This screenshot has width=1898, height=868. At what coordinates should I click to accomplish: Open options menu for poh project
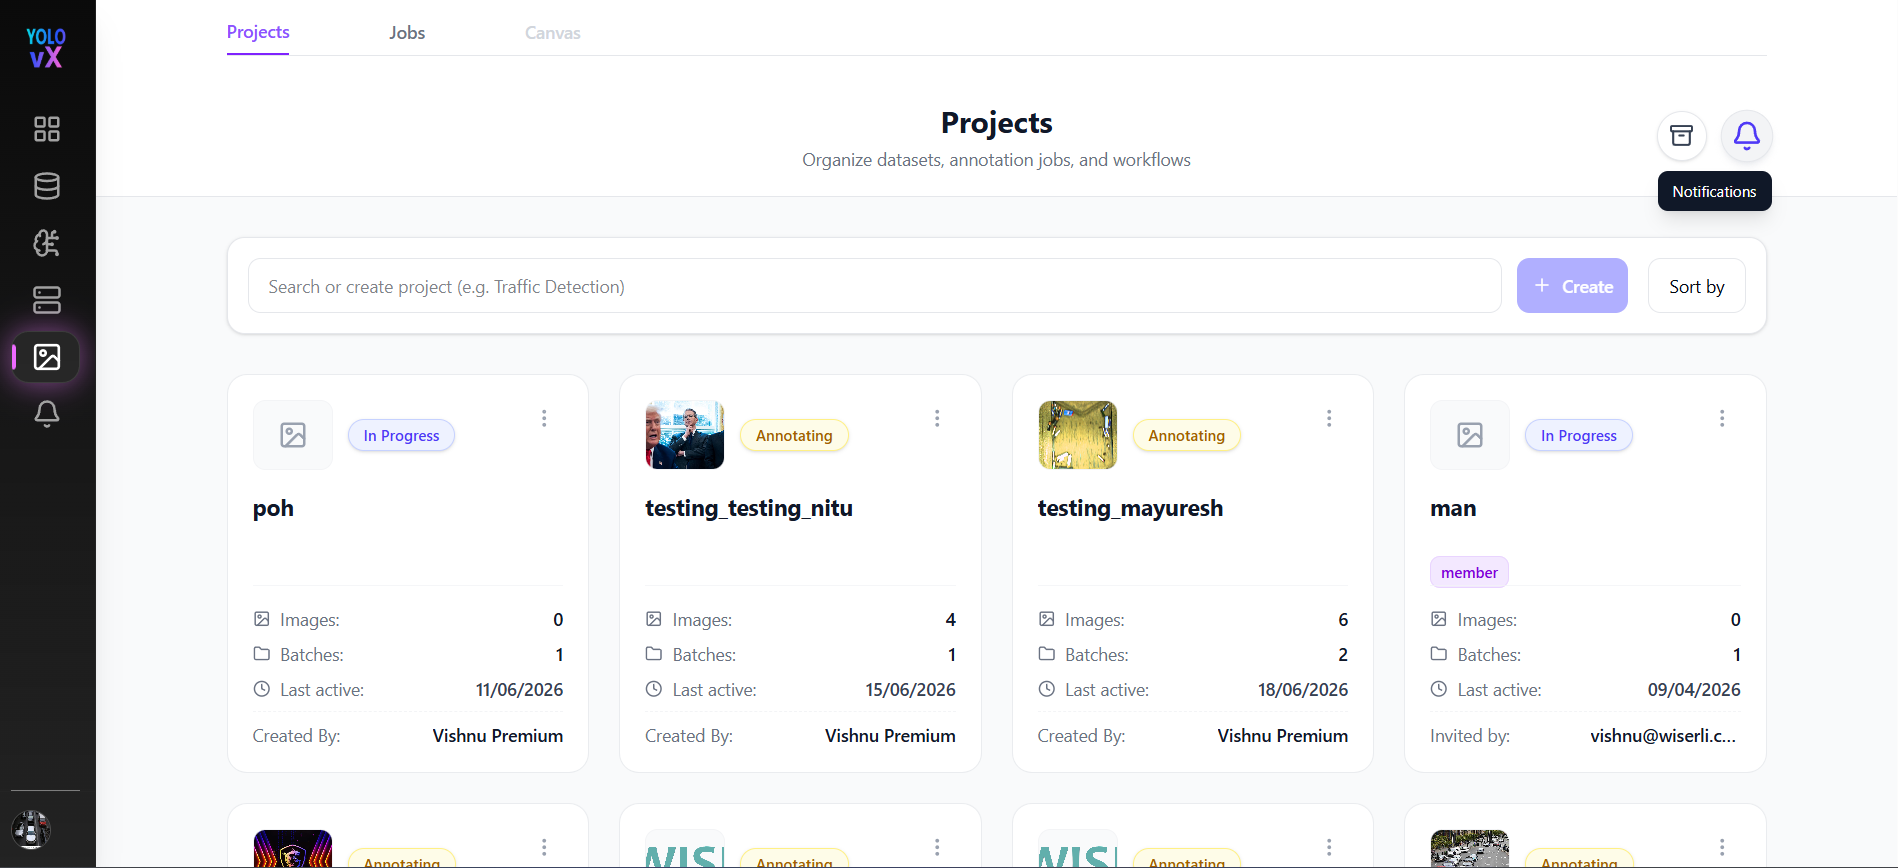pyautogui.click(x=544, y=418)
